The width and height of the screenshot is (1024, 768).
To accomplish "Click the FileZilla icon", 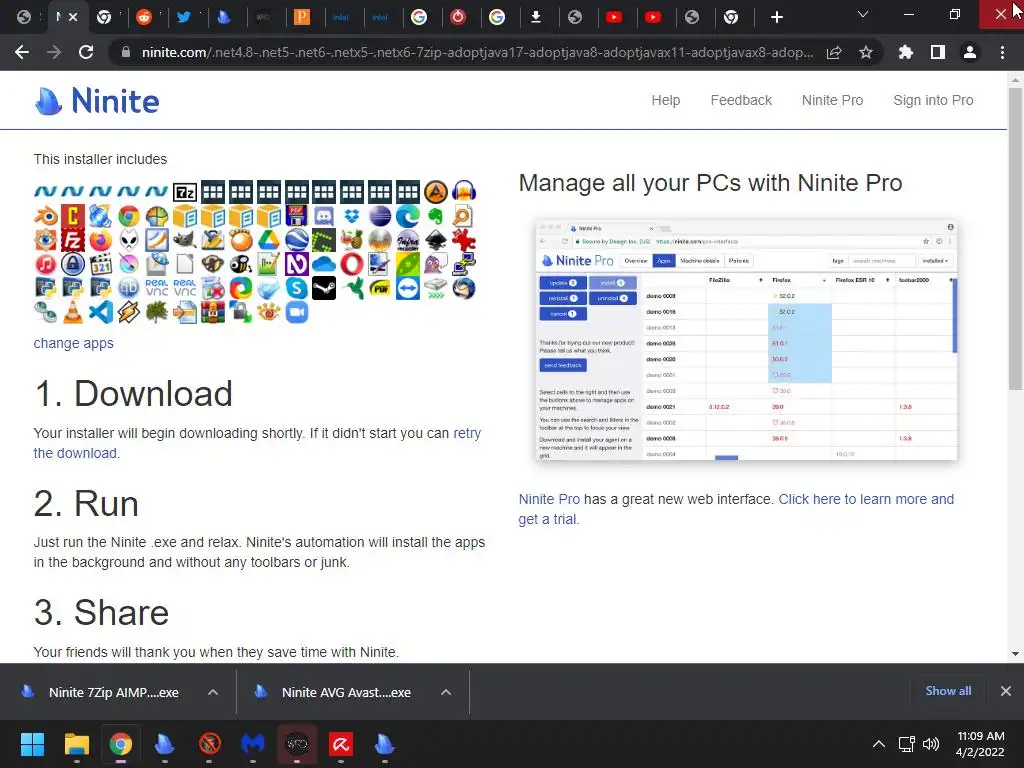I will coord(73,240).
